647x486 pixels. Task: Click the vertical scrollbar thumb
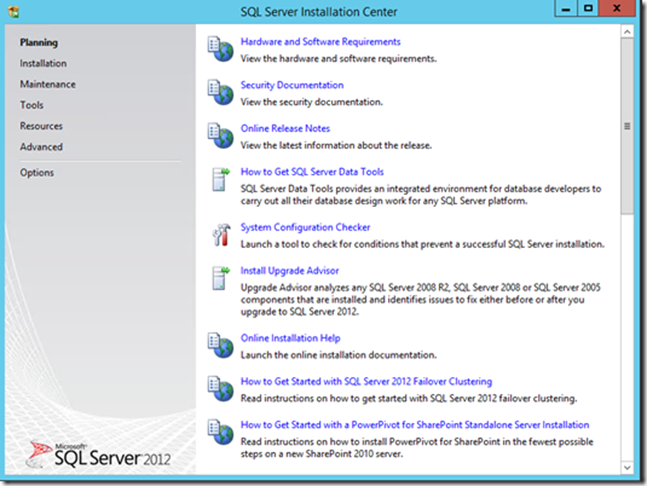point(627,126)
